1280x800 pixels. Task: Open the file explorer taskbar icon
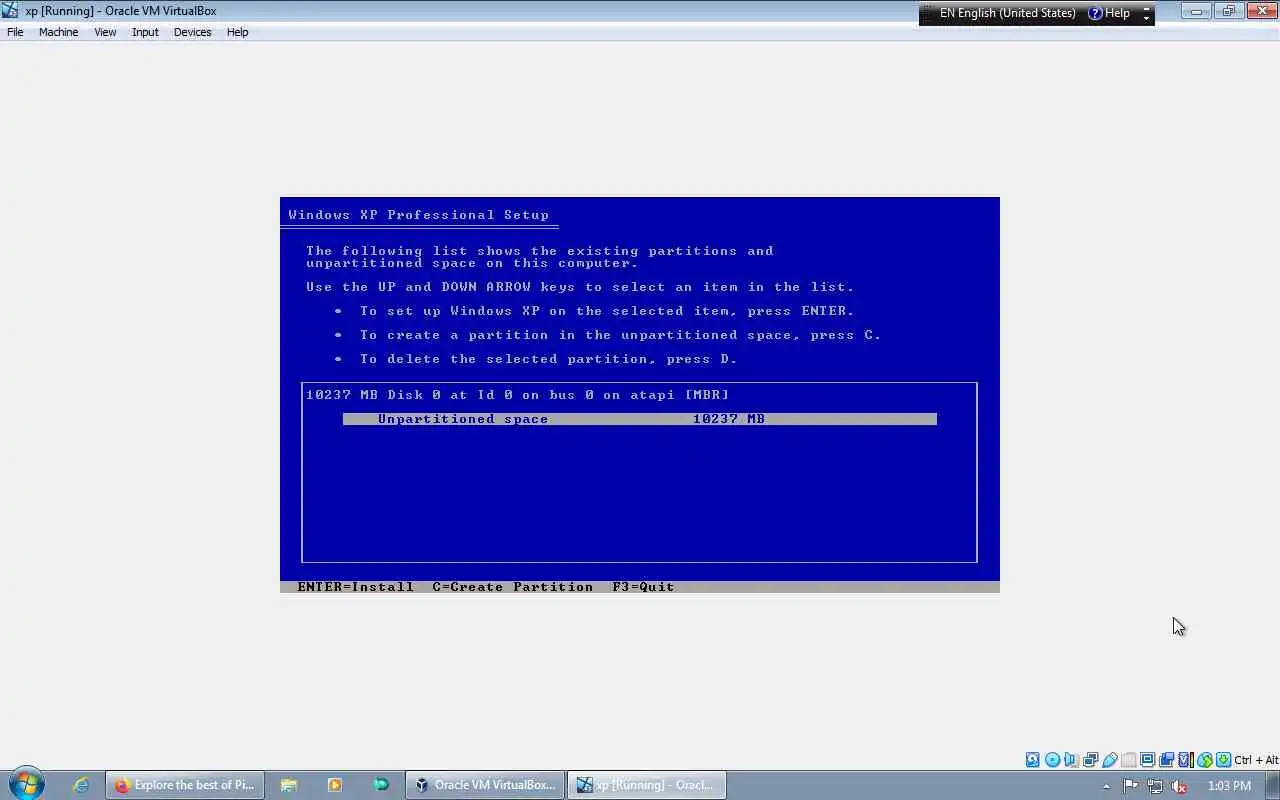point(289,785)
